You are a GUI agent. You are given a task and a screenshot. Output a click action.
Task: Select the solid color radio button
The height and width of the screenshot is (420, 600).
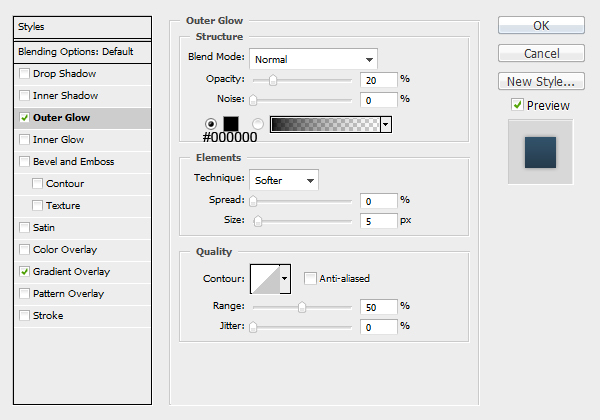click(x=210, y=124)
